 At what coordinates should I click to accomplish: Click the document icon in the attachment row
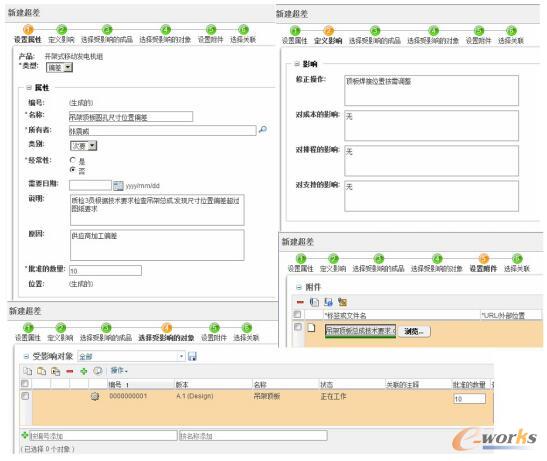click(x=311, y=328)
